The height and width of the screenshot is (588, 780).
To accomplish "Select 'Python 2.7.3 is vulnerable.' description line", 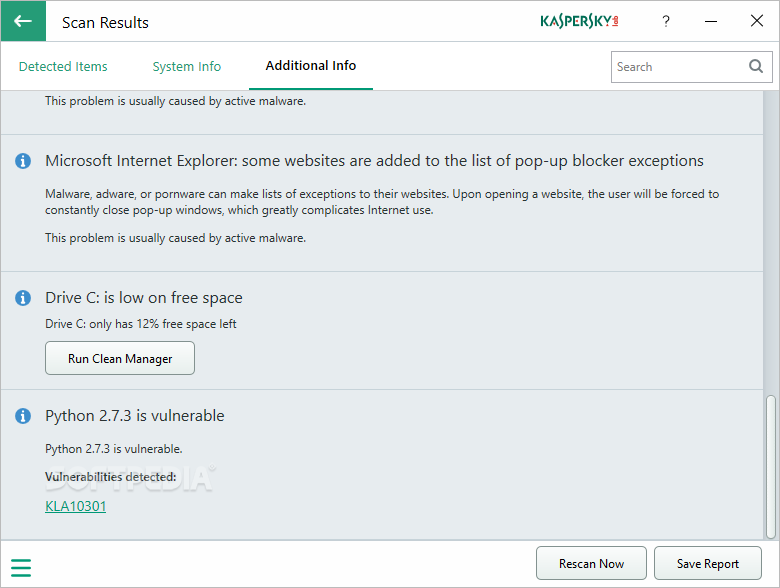I will (x=114, y=449).
